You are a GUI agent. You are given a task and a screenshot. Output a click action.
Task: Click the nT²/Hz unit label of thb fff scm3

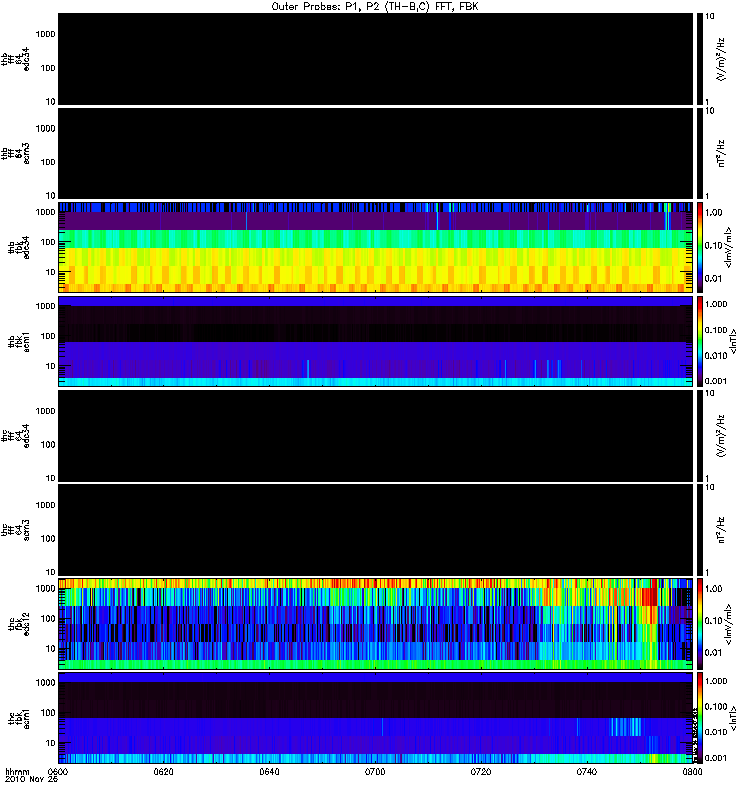(x=721, y=154)
